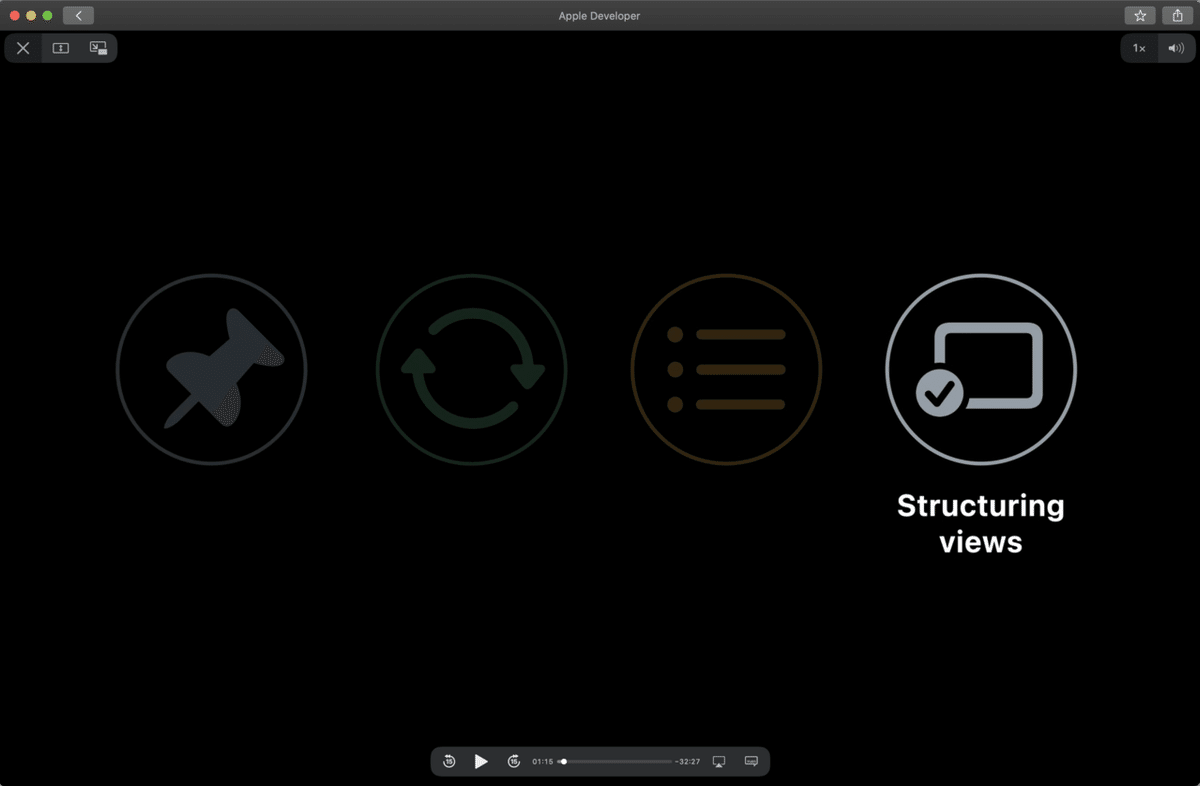Enter picture-in-picture mode
This screenshot has height=786, width=1200.
[98, 48]
